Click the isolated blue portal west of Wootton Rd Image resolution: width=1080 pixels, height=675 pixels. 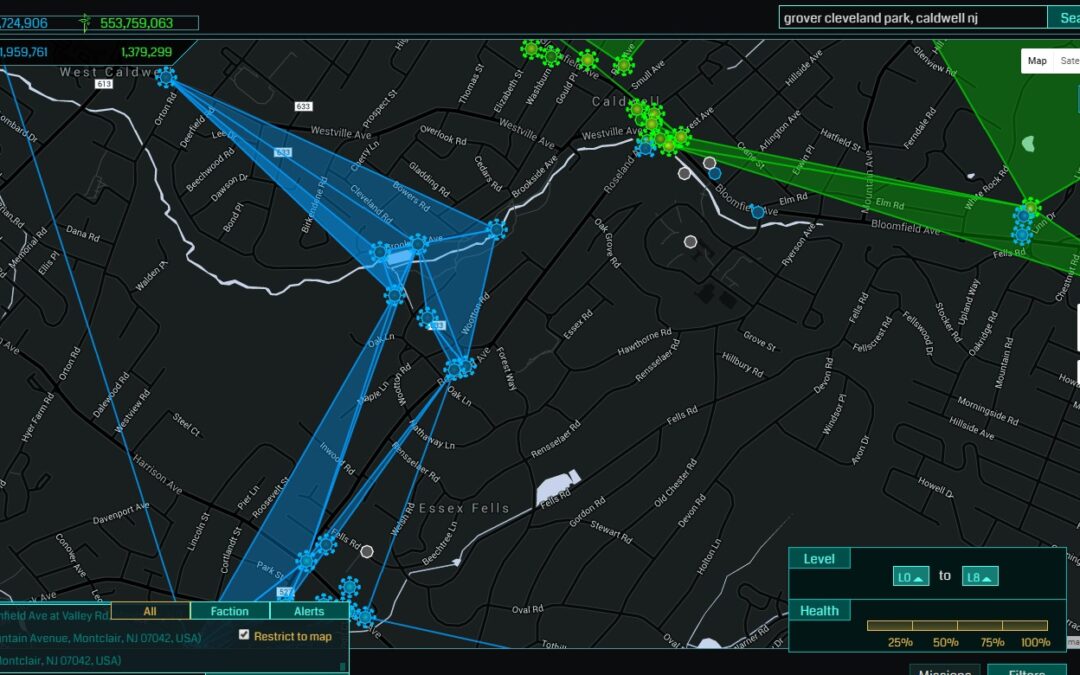[x=428, y=319]
